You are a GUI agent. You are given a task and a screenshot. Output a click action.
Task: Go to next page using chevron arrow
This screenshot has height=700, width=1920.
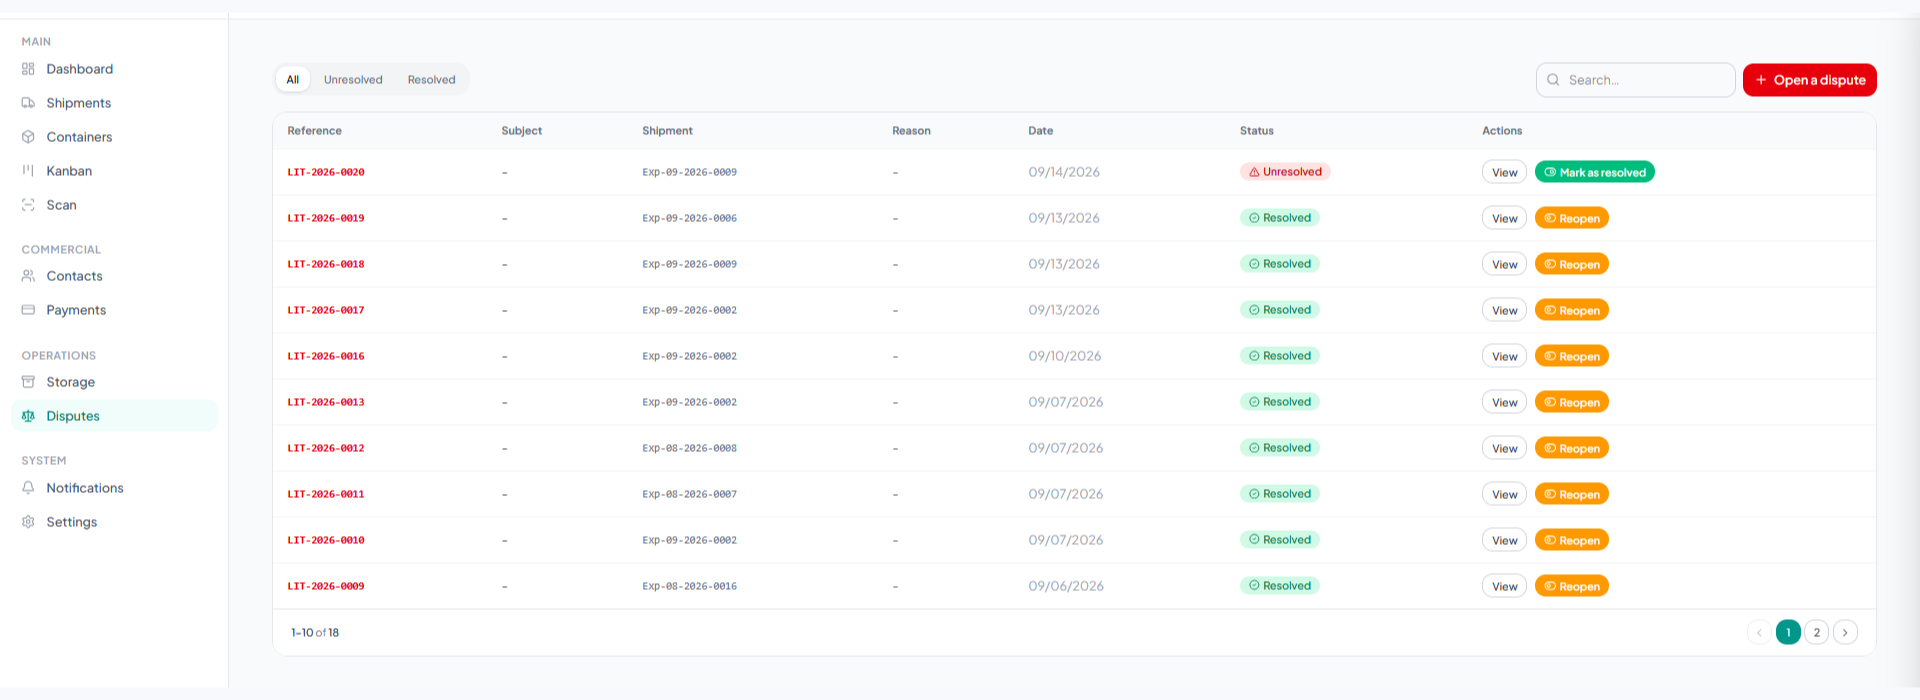coord(1846,632)
